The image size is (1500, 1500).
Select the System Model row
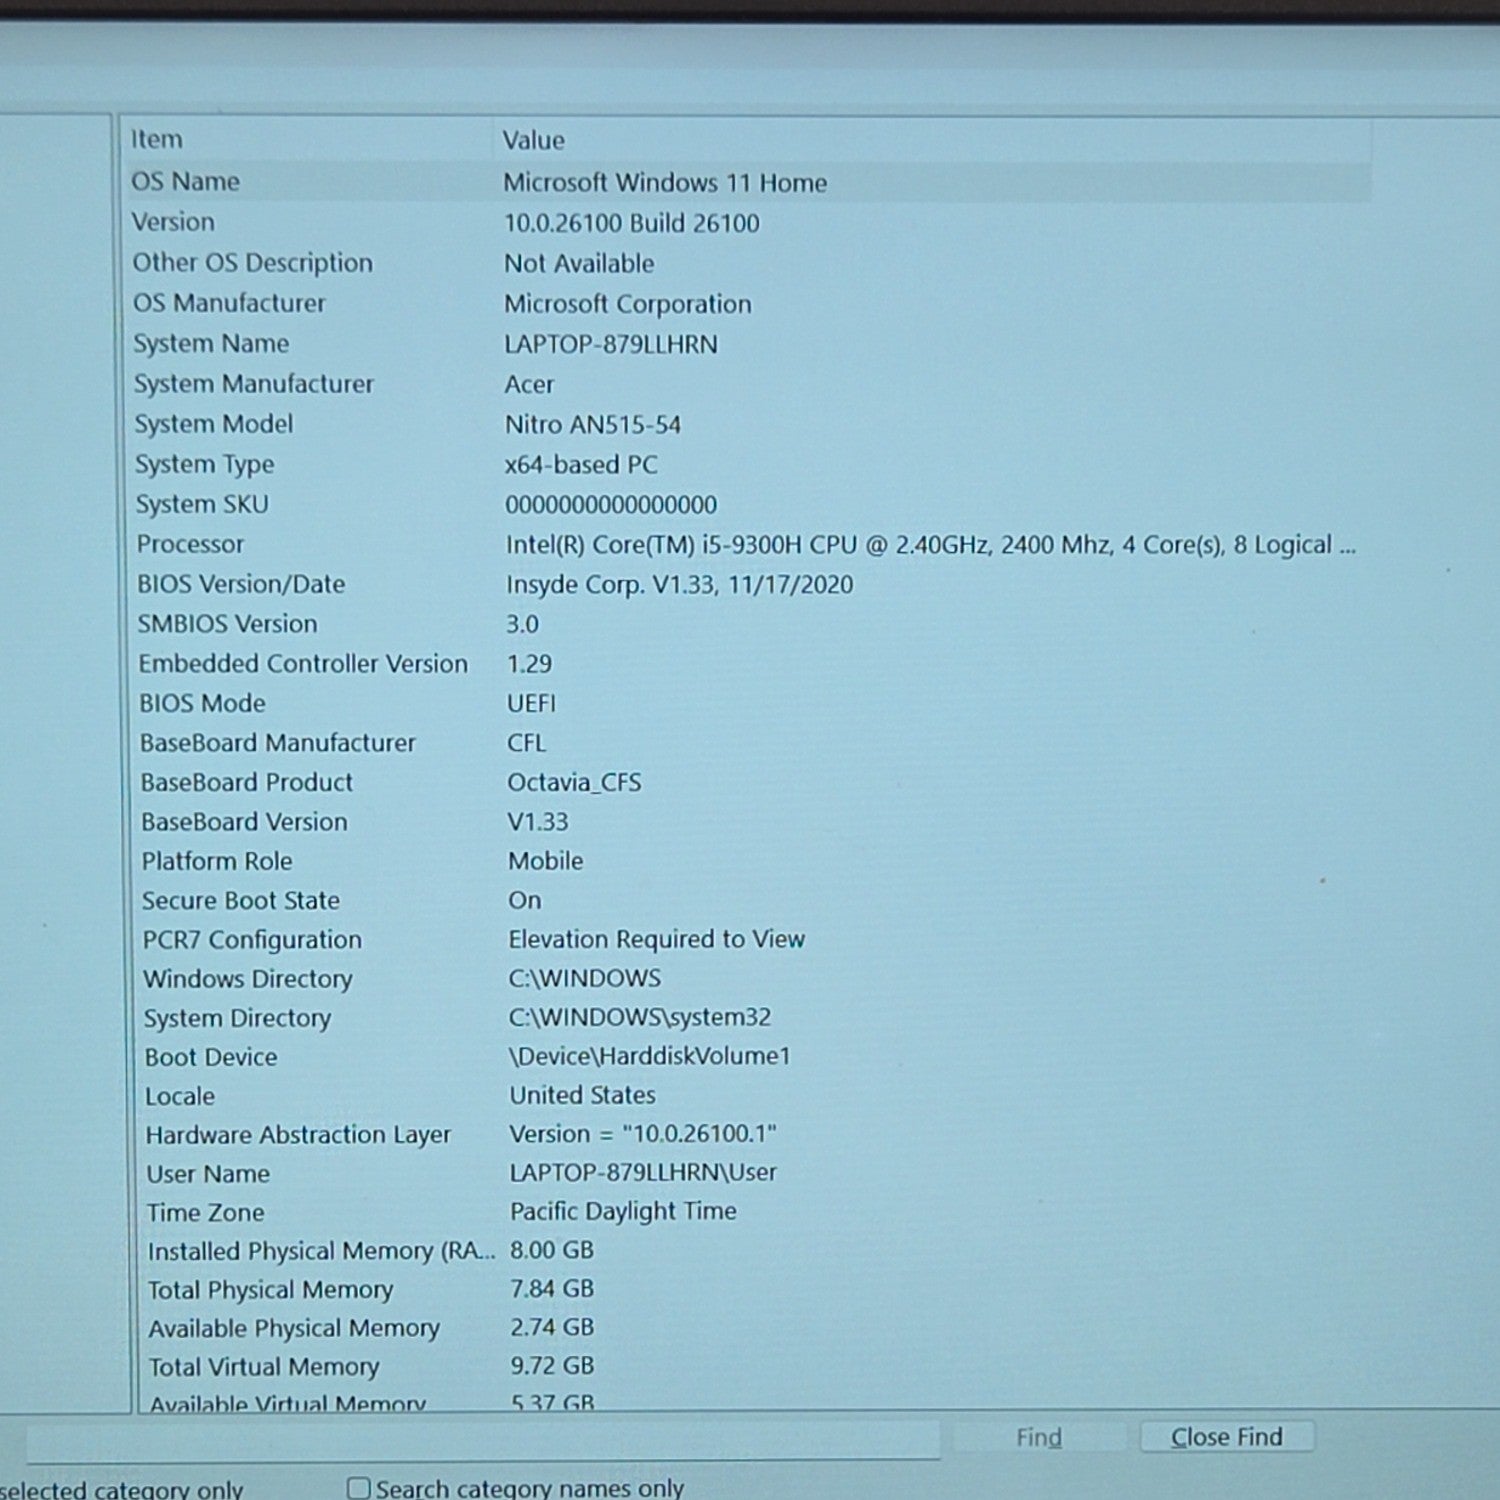click(750, 424)
